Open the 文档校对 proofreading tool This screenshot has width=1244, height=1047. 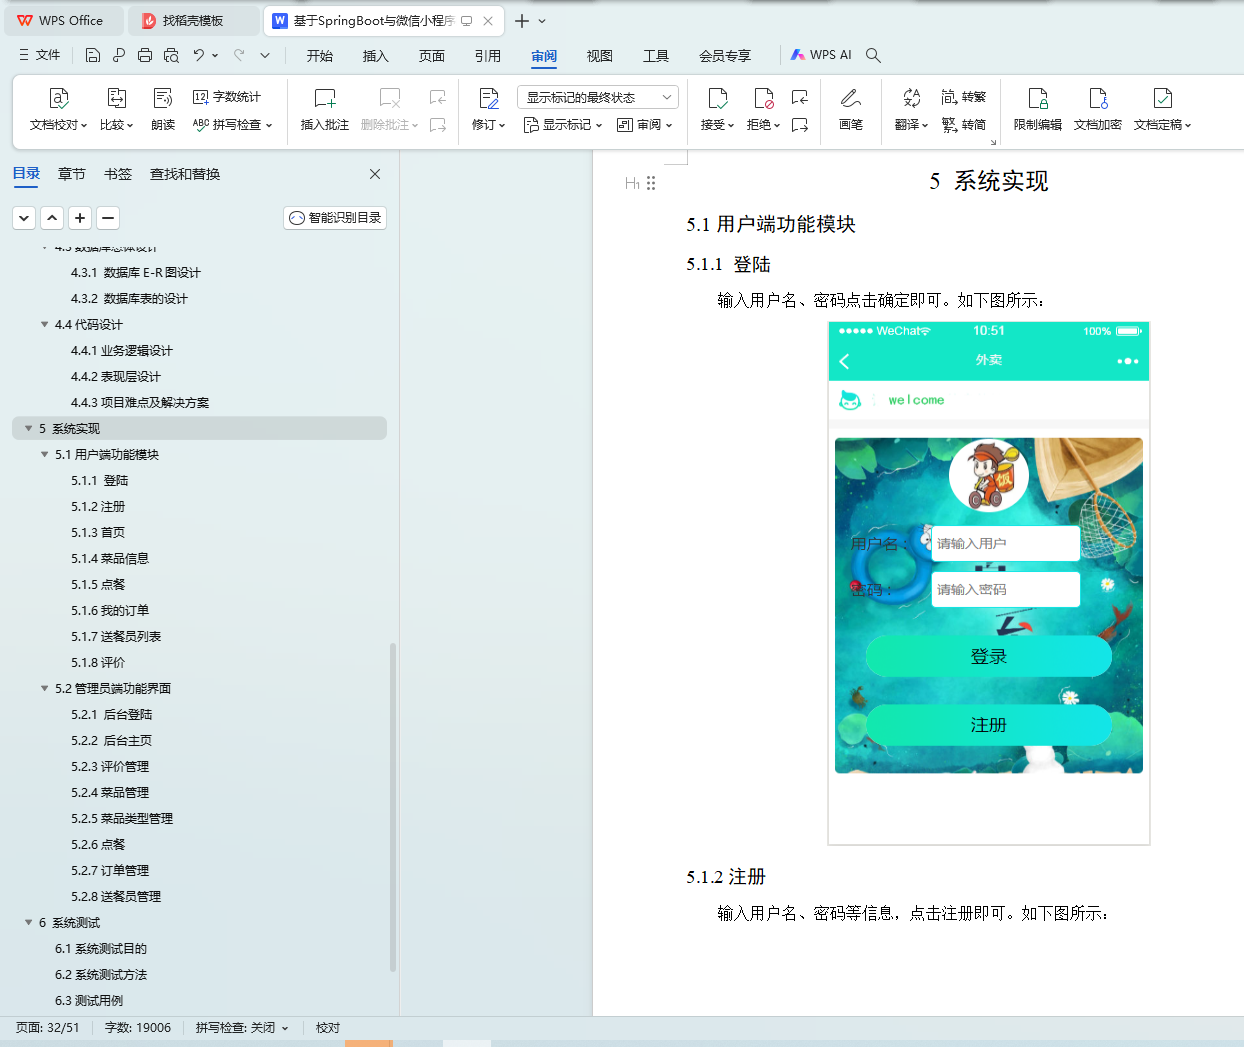[58, 110]
